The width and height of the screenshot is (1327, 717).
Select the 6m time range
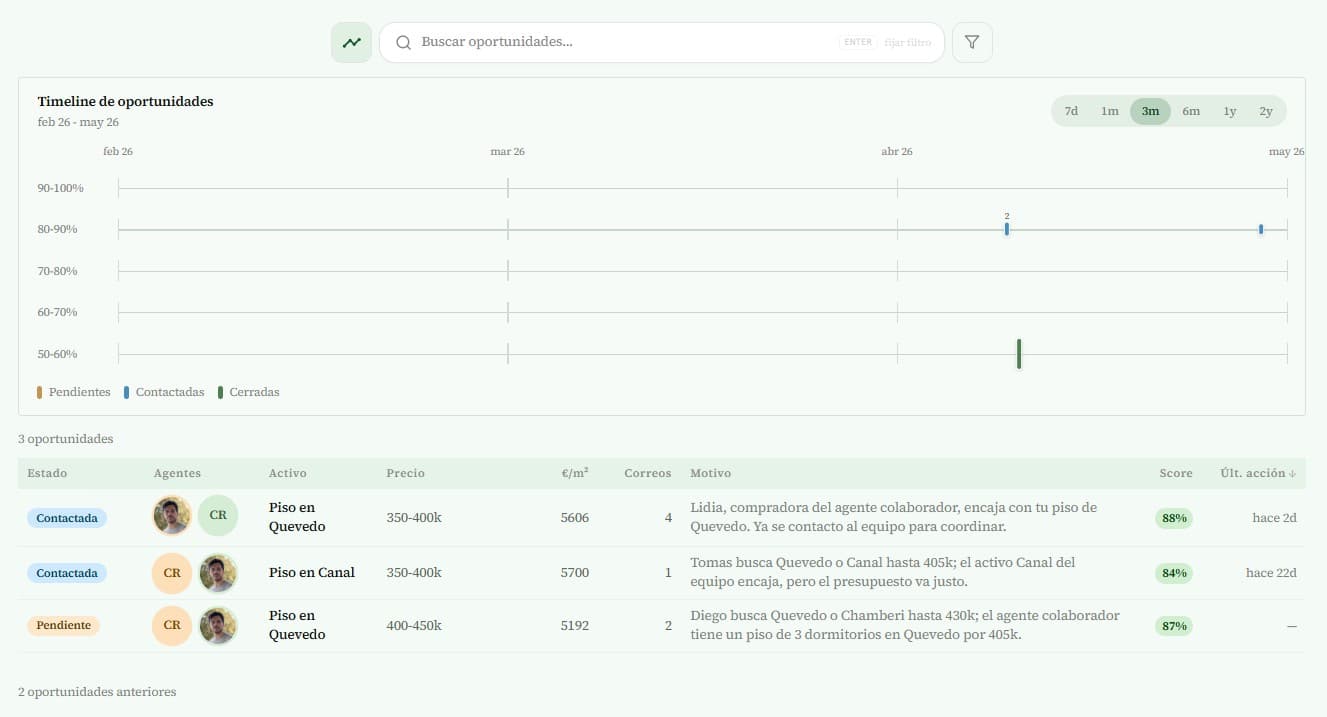tap(1191, 111)
